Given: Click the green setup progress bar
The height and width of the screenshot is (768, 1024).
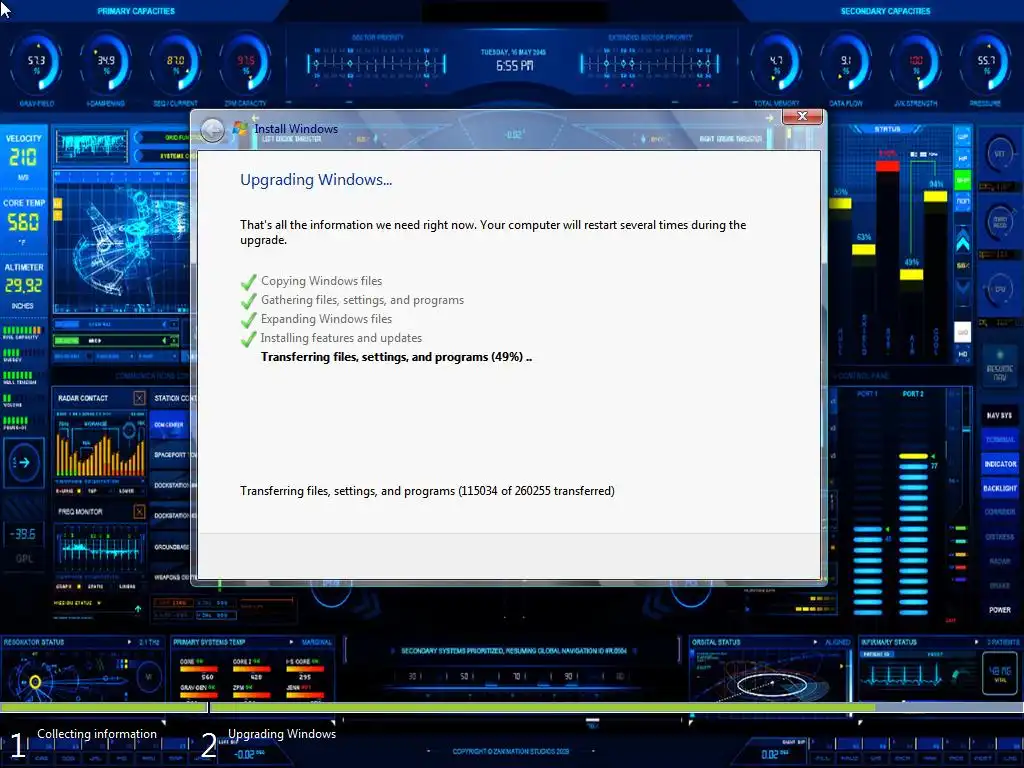Looking at the screenshot, I should 512,707.
